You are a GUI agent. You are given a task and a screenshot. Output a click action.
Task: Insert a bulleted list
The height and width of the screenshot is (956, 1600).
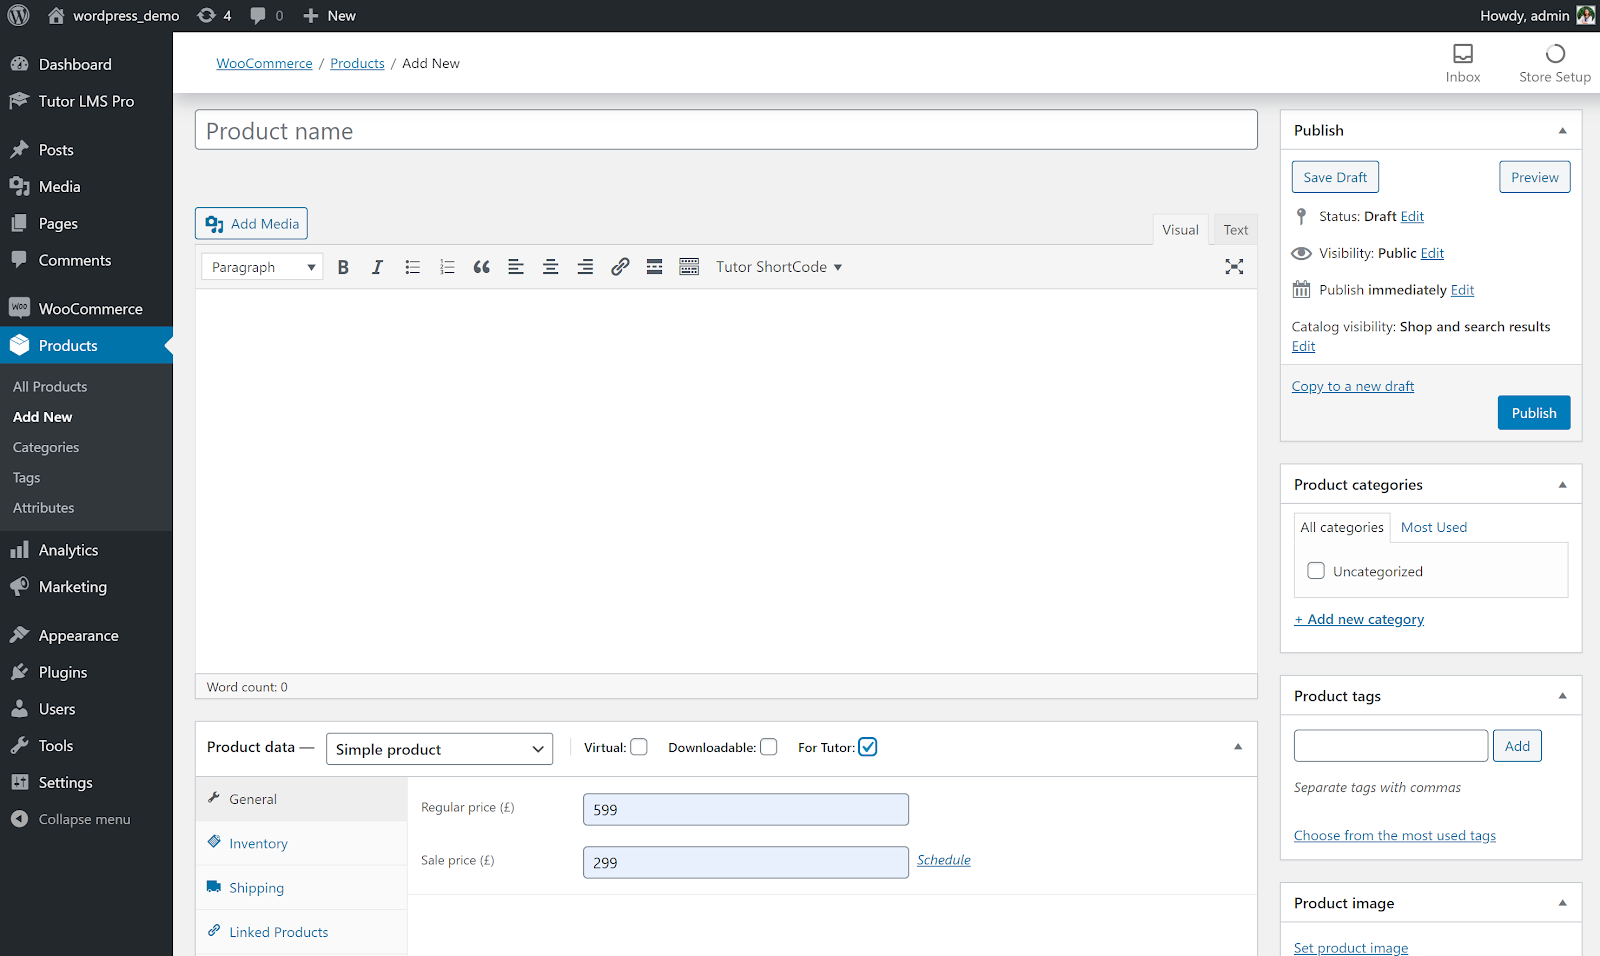pyautogui.click(x=412, y=267)
